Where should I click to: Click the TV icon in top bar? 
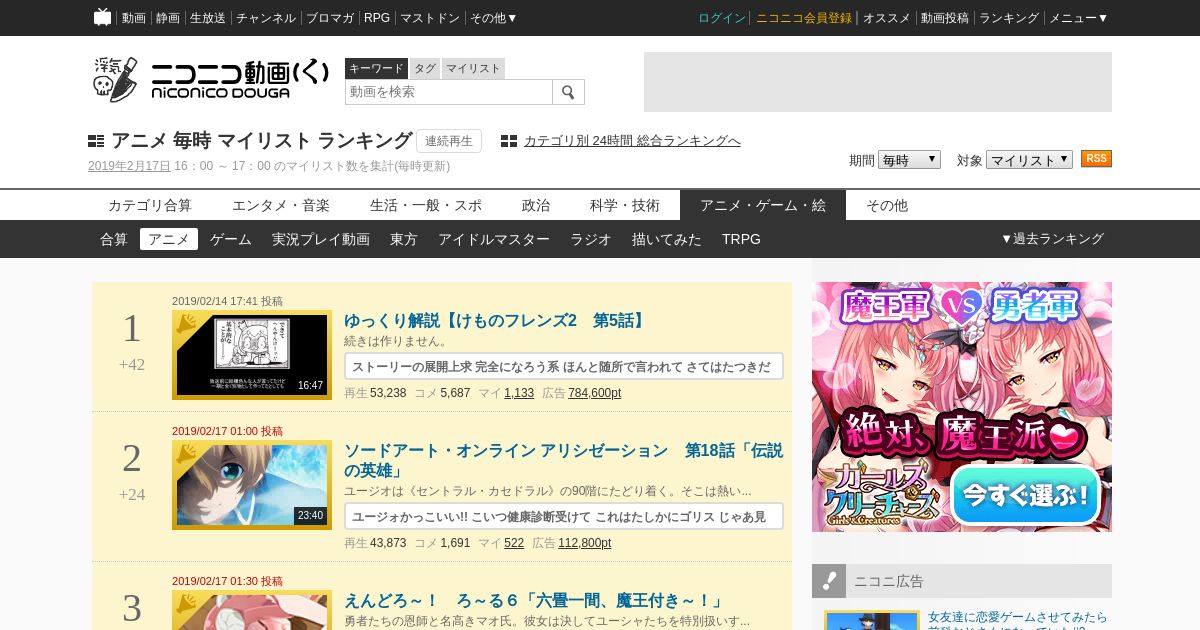103,17
